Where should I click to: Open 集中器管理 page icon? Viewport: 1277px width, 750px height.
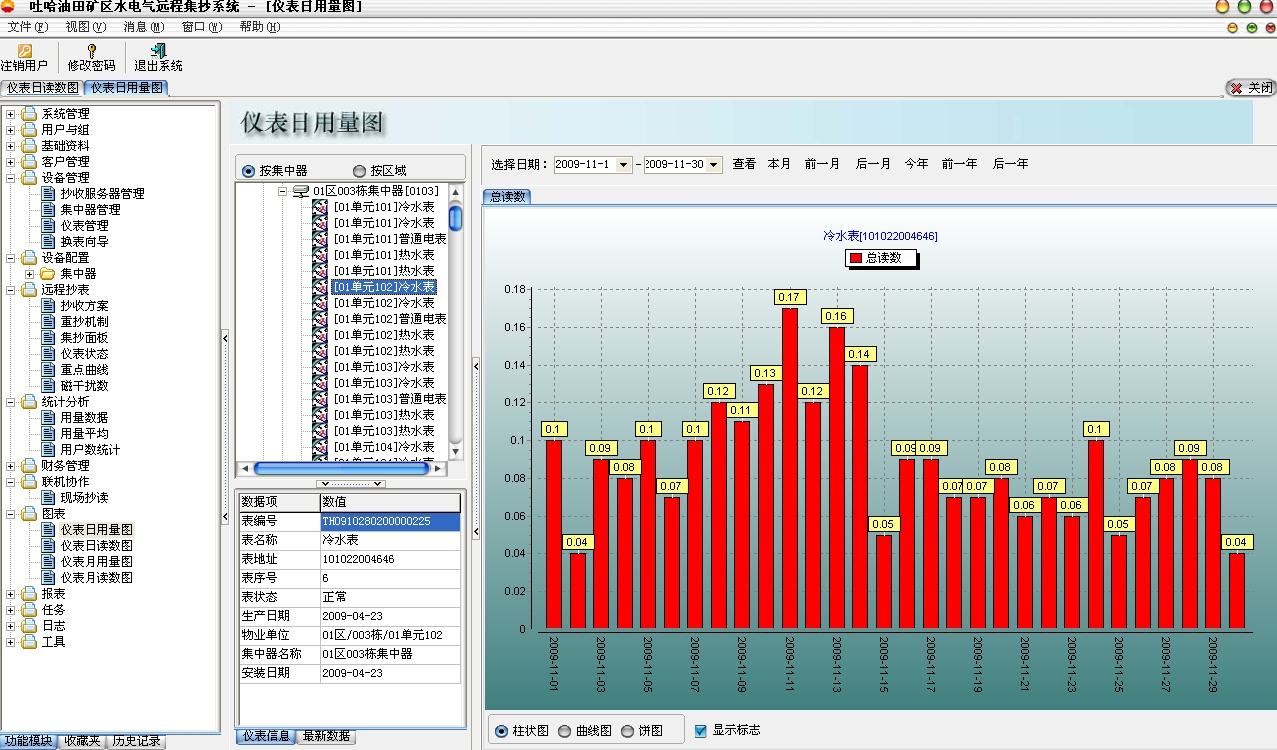(x=49, y=210)
